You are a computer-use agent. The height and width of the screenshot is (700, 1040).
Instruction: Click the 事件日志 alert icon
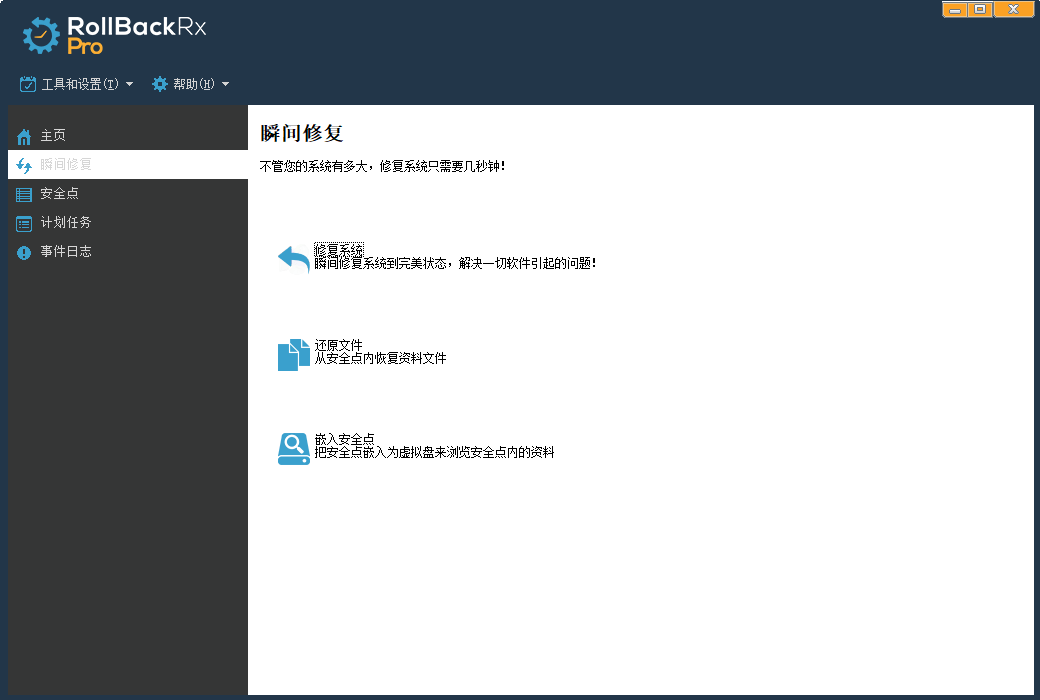click(x=24, y=252)
